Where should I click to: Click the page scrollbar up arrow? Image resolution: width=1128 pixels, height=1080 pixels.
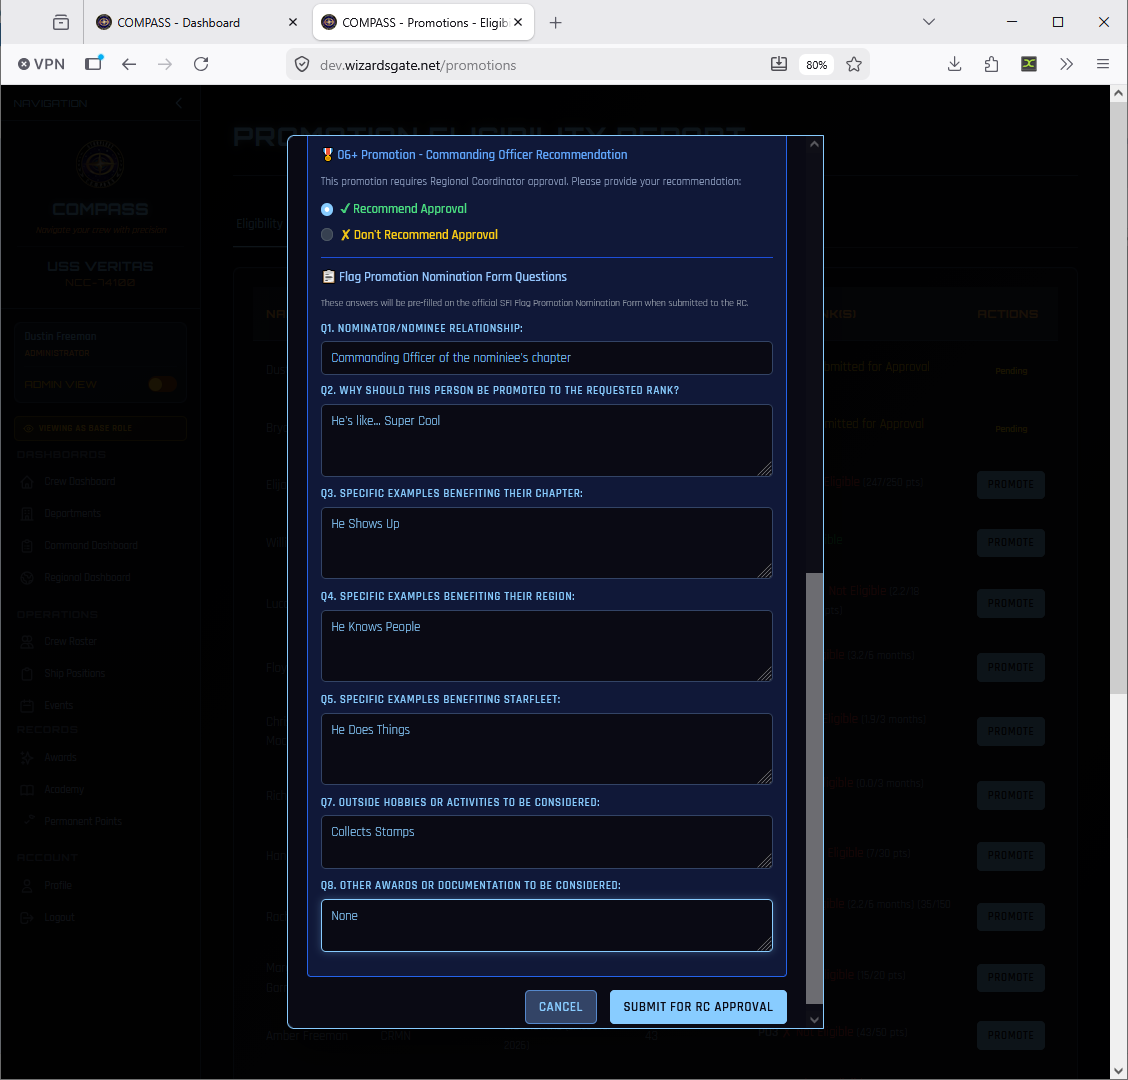pyautogui.click(x=1118, y=93)
